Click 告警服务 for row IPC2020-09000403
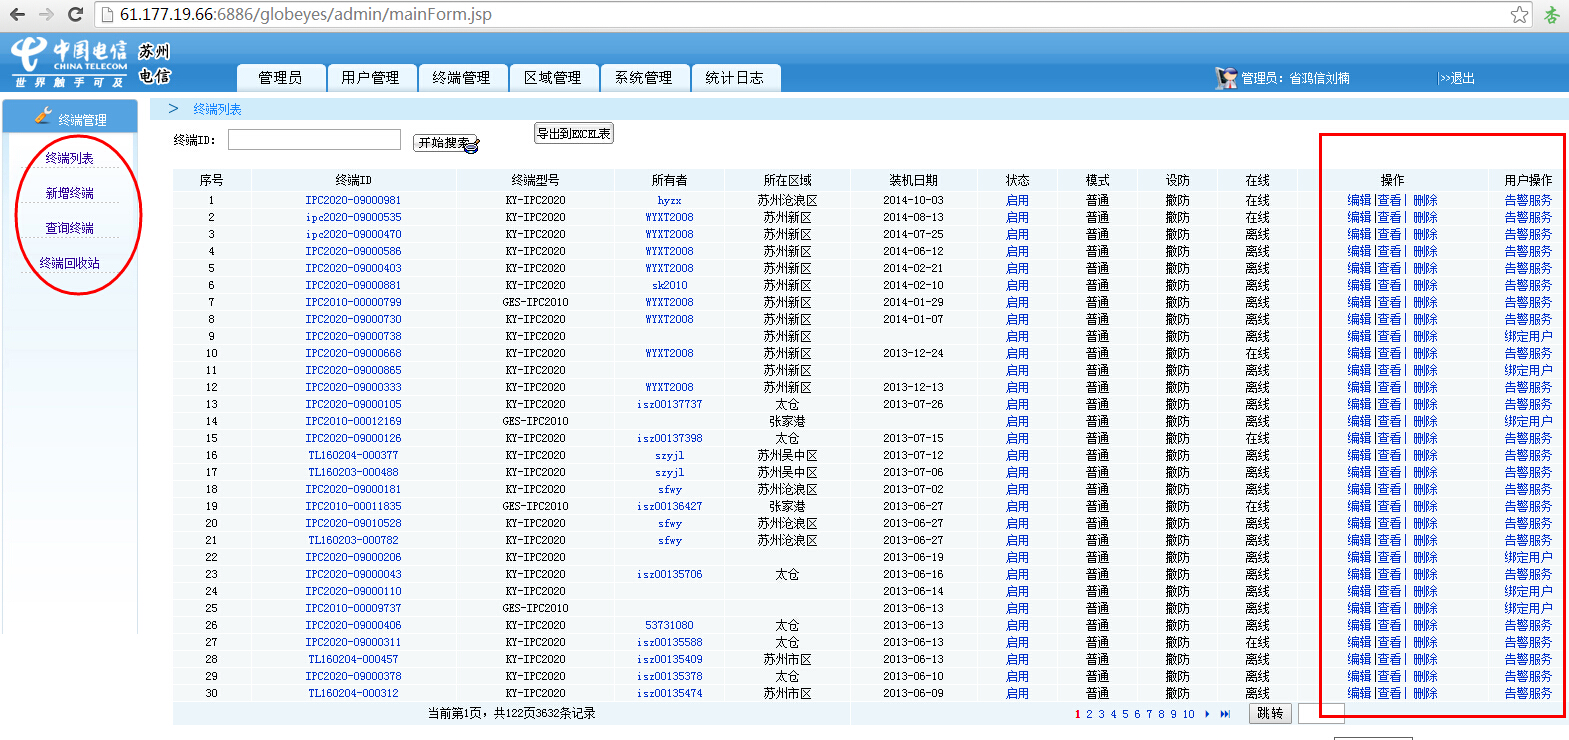The height and width of the screenshot is (740, 1569). (x=1528, y=268)
